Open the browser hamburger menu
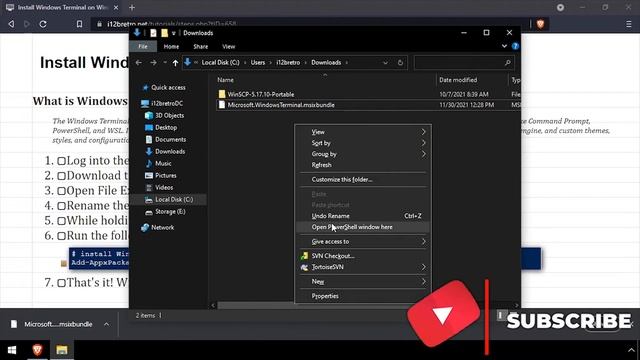The height and width of the screenshot is (360, 640). point(629,24)
